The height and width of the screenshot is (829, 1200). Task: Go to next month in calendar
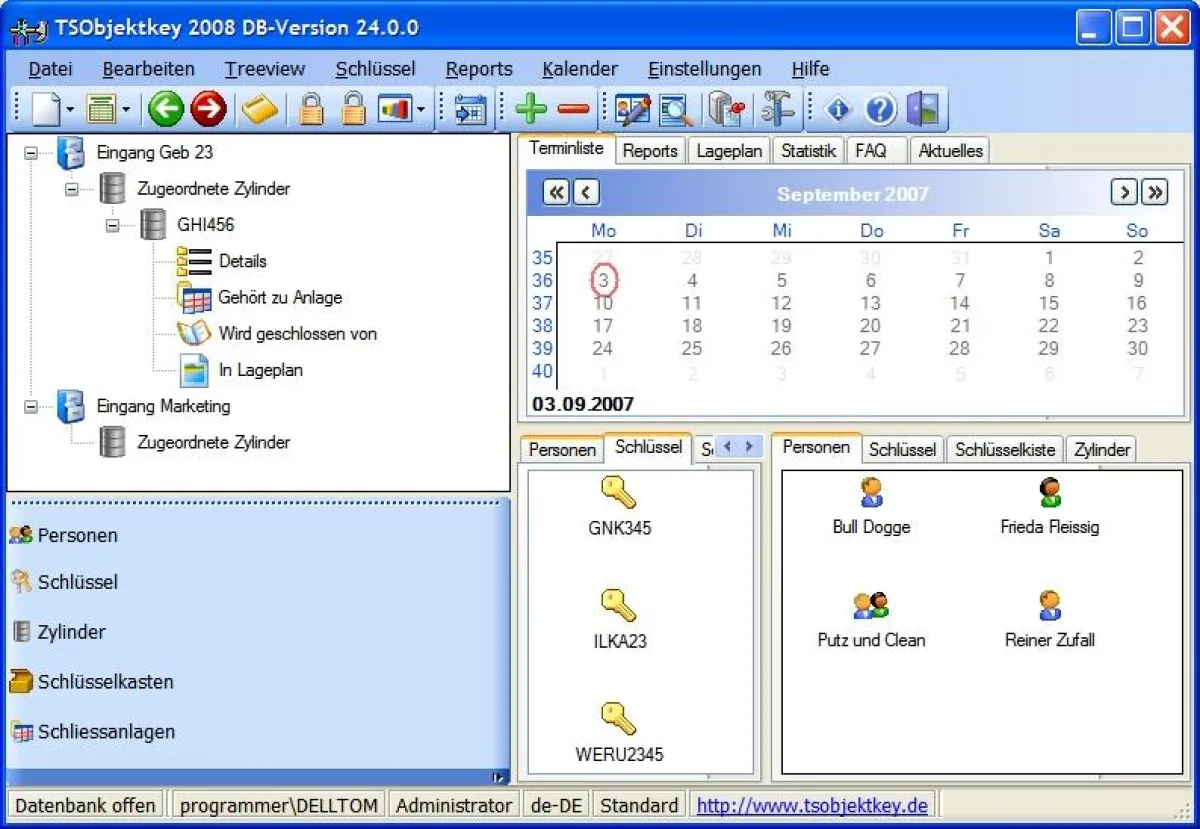coord(1124,192)
